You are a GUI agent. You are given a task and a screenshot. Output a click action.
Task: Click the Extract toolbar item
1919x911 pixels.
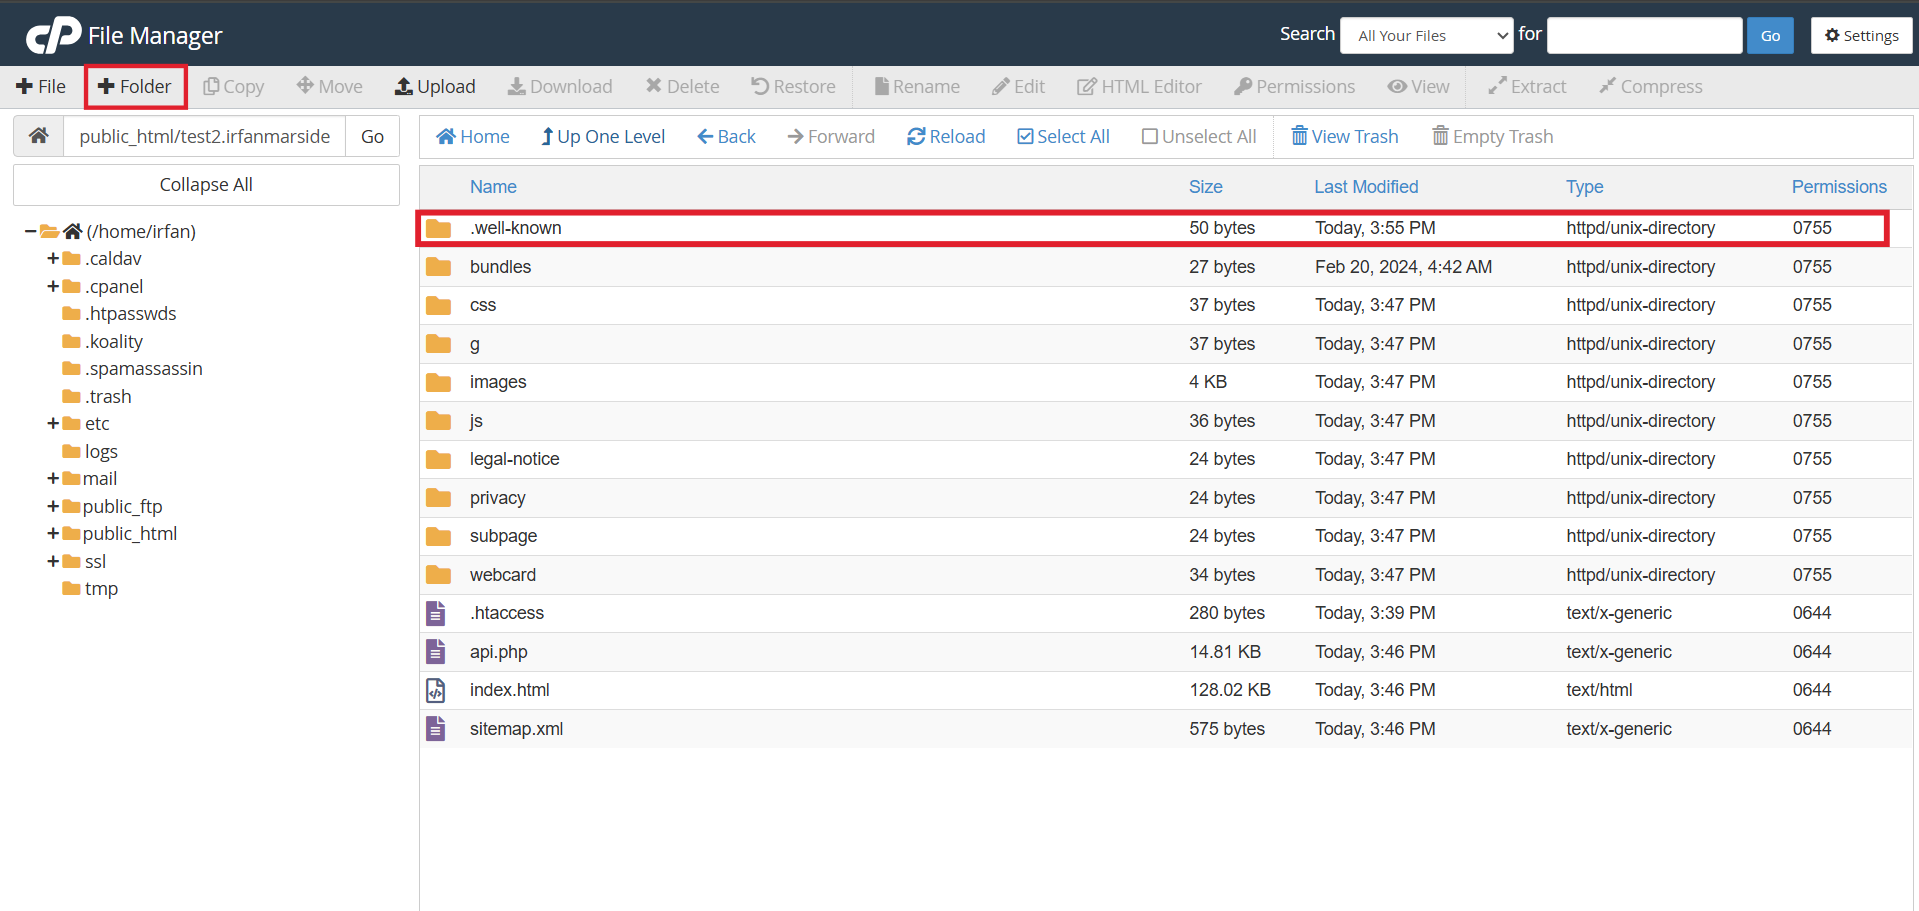(1527, 87)
